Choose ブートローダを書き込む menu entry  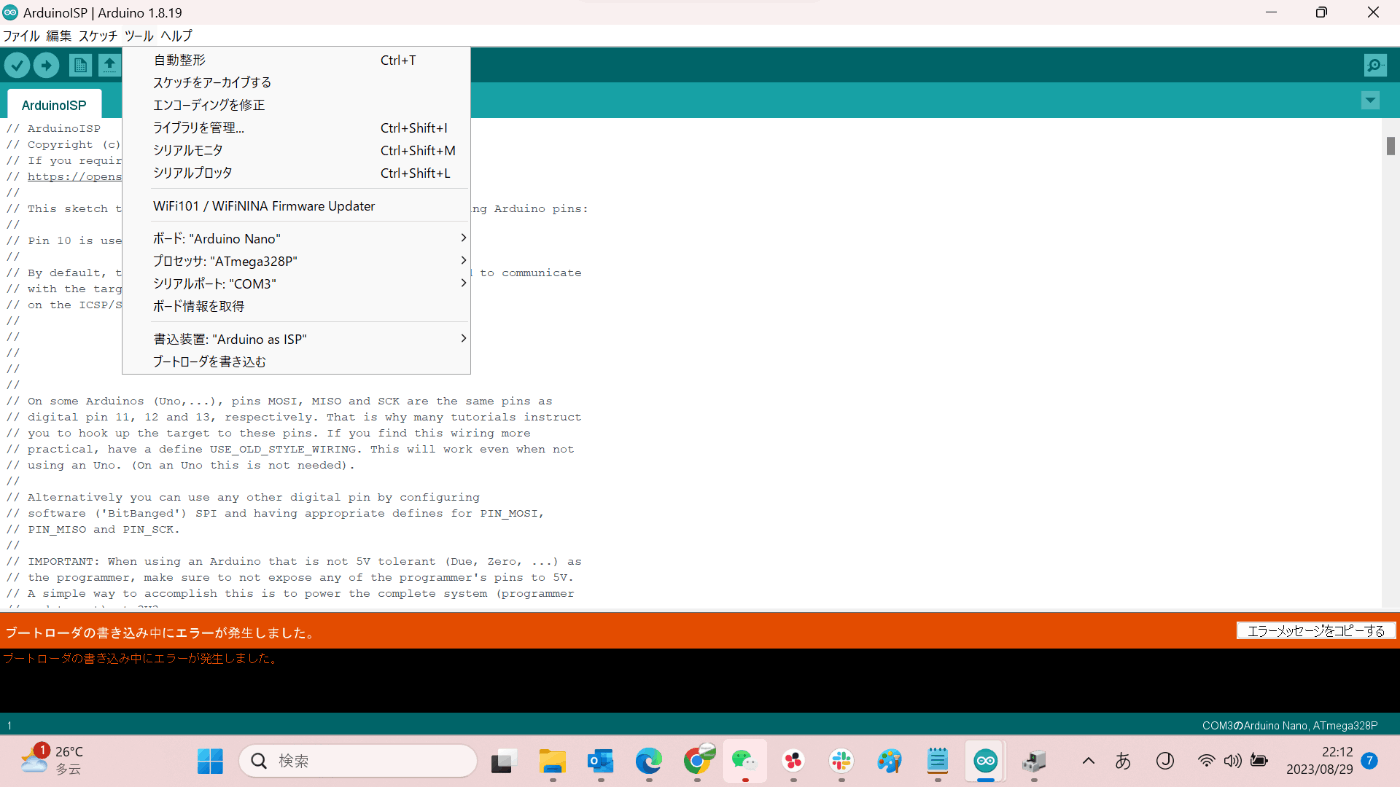pos(296,362)
